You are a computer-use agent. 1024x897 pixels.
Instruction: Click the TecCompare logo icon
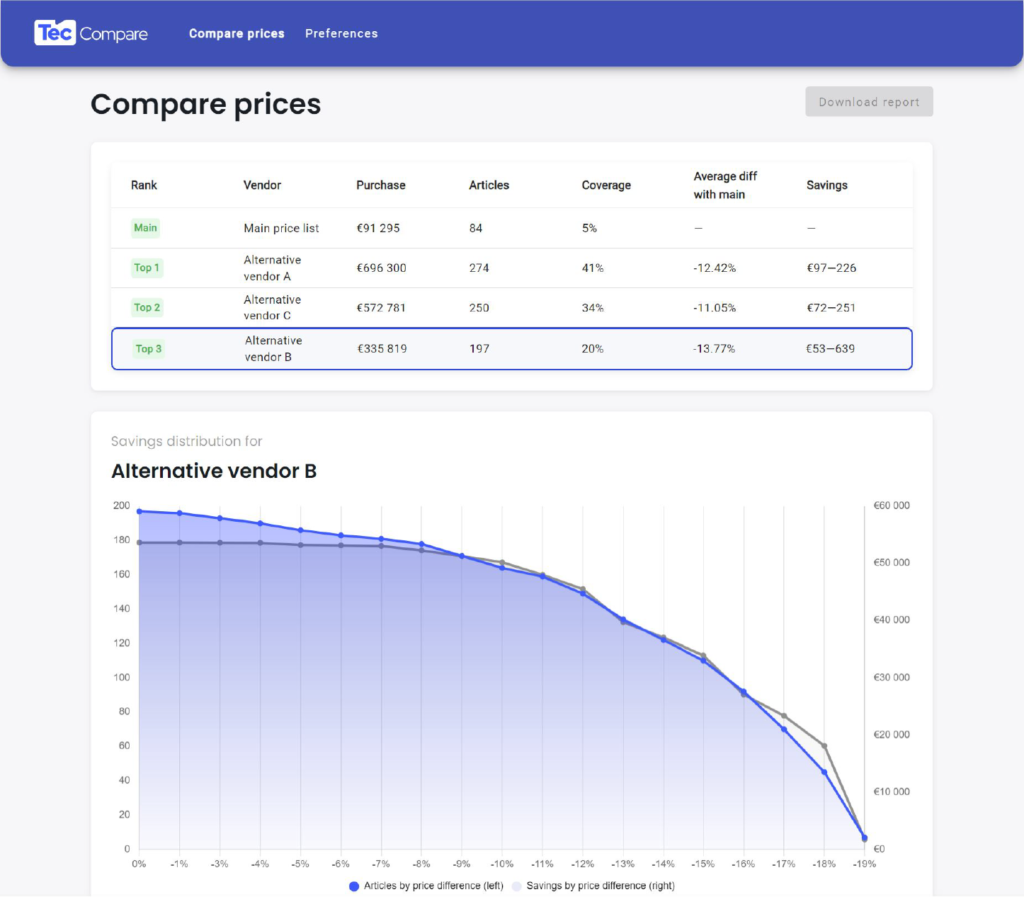coord(55,31)
